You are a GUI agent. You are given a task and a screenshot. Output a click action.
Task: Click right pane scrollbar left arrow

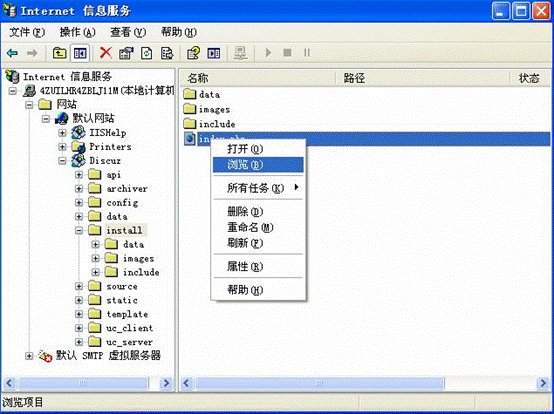pos(187,383)
